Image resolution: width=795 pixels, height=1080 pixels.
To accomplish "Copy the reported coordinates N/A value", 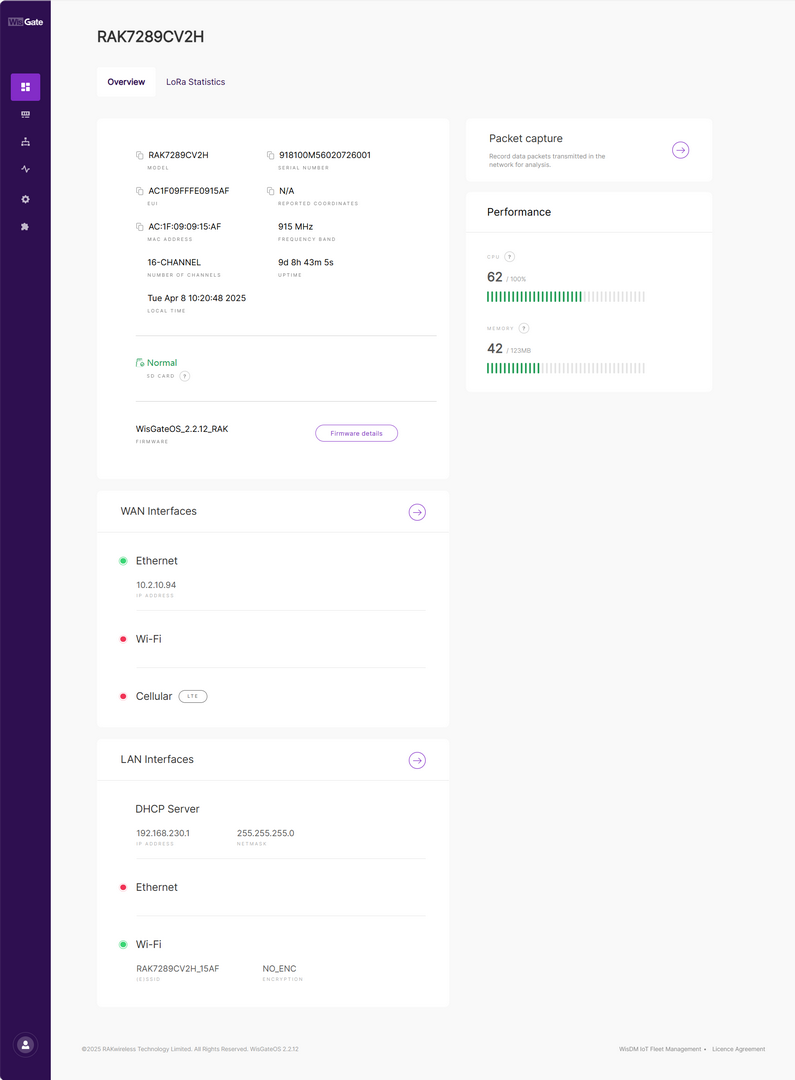I will pyautogui.click(x=270, y=191).
